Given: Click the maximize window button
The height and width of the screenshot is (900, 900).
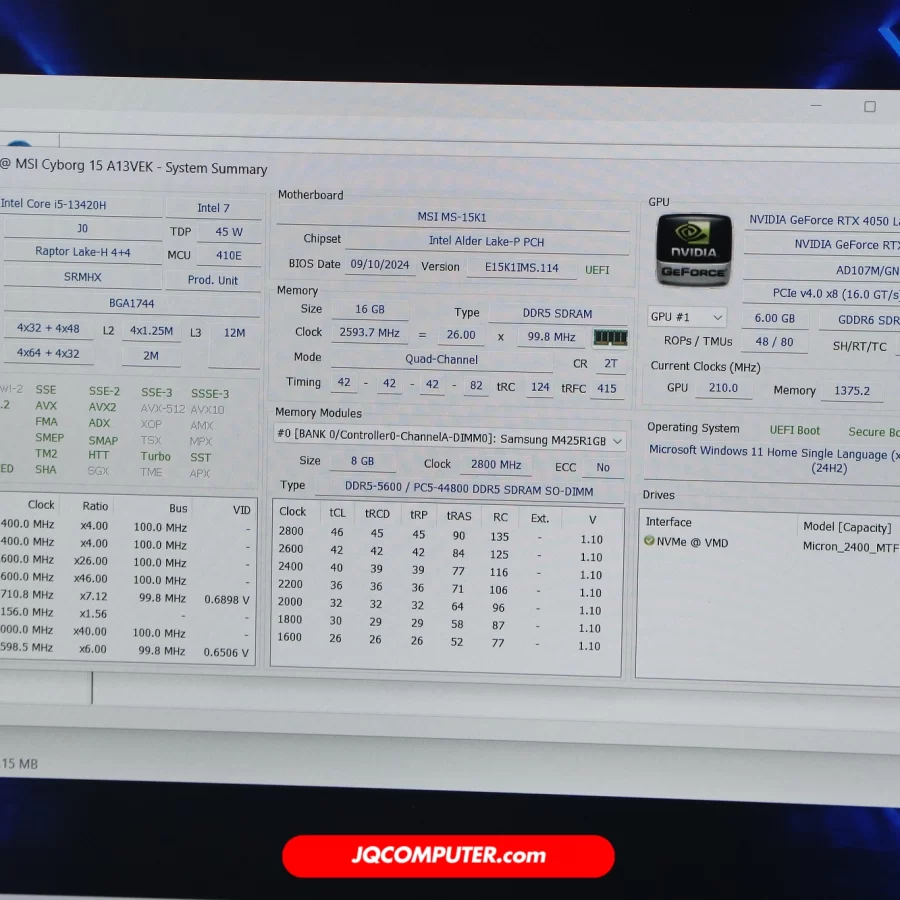Looking at the screenshot, I should [869, 107].
